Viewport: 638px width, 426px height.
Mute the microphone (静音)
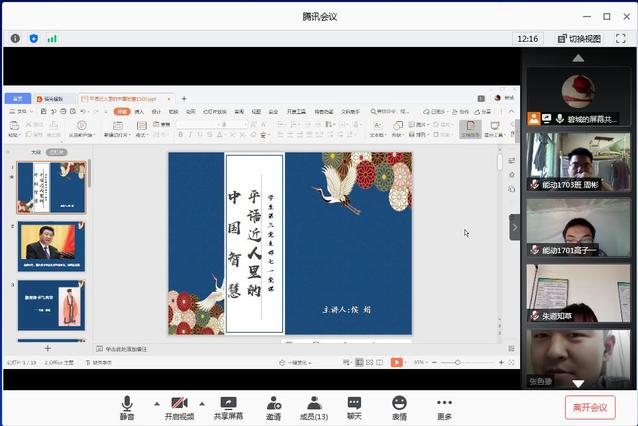point(127,403)
